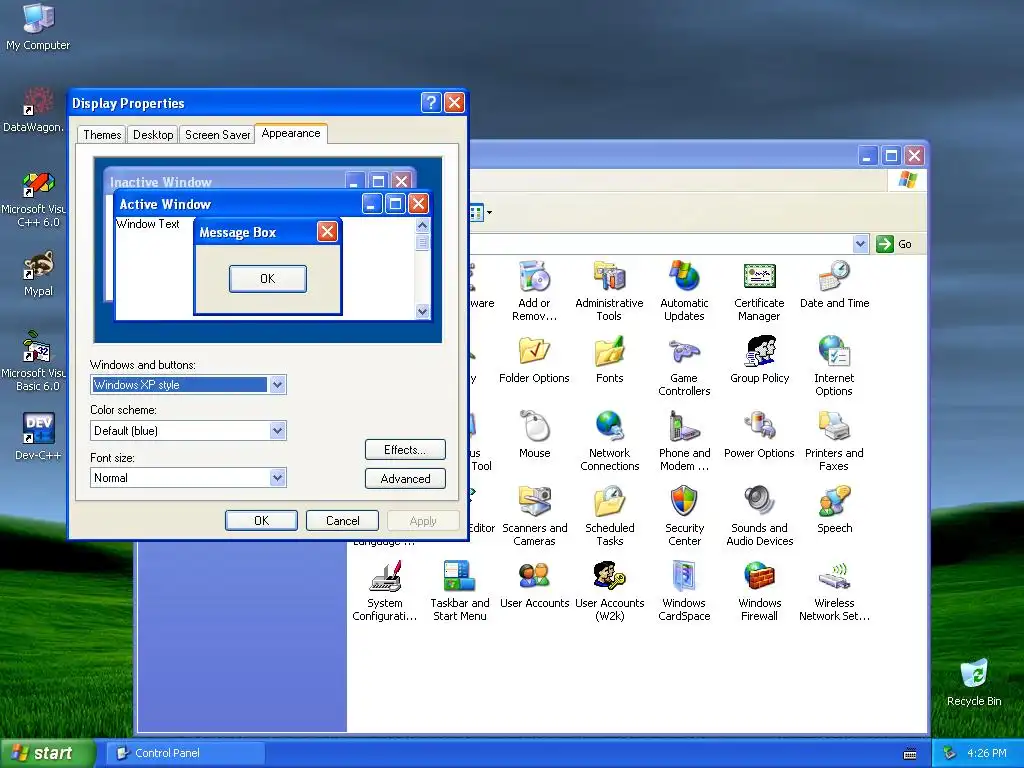Cancel the Display Properties dialog
The image size is (1024, 768).
pos(342,520)
